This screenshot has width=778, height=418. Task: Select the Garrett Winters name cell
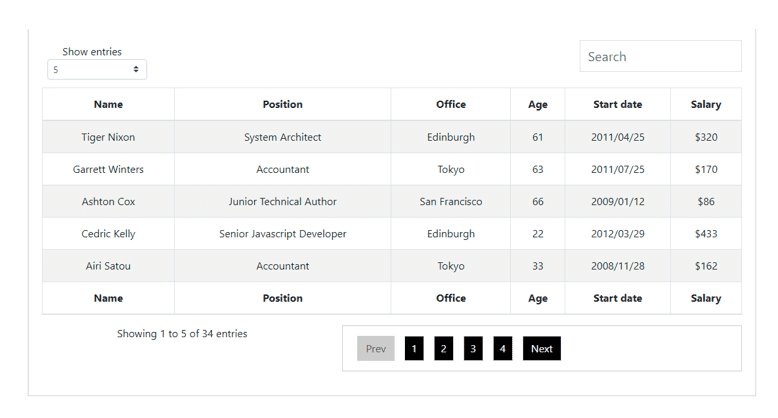(108, 169)
